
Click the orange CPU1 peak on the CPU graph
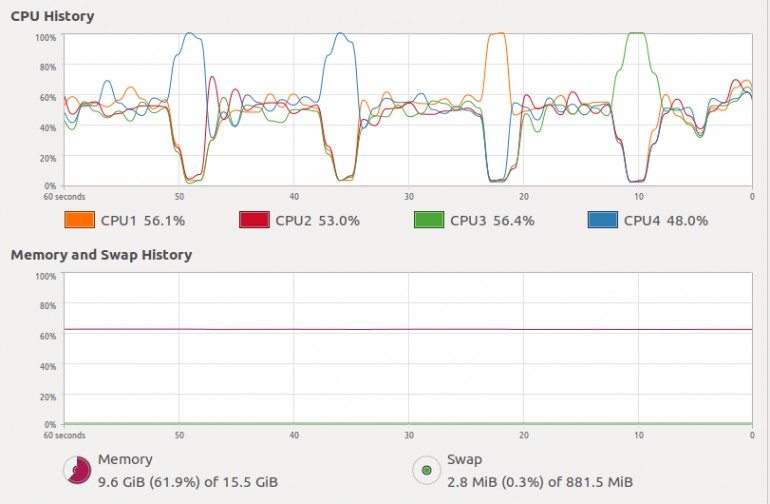click(496, 34)
